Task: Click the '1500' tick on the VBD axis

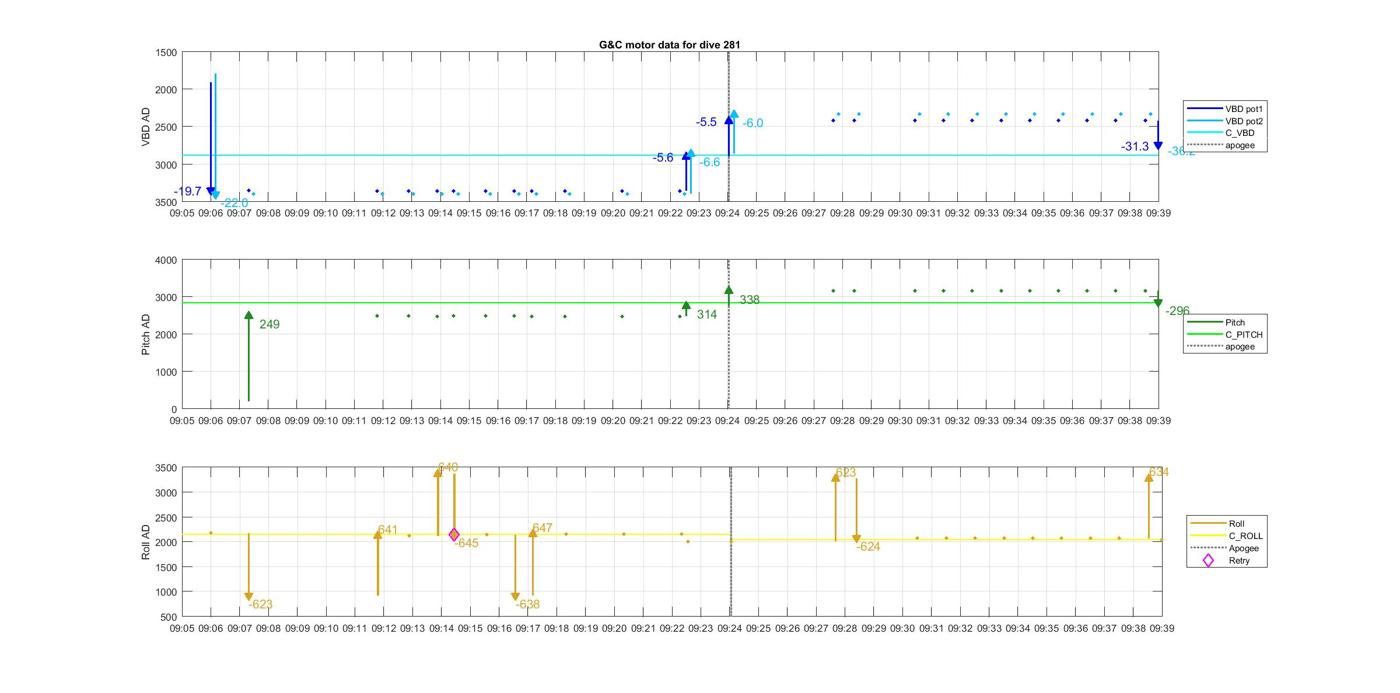Action: [166, 53]
